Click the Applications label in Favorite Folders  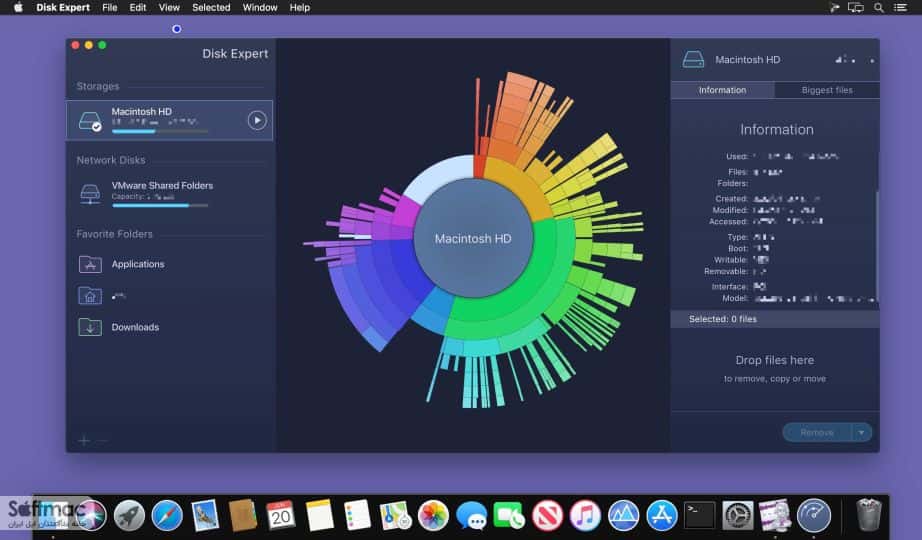138,264
